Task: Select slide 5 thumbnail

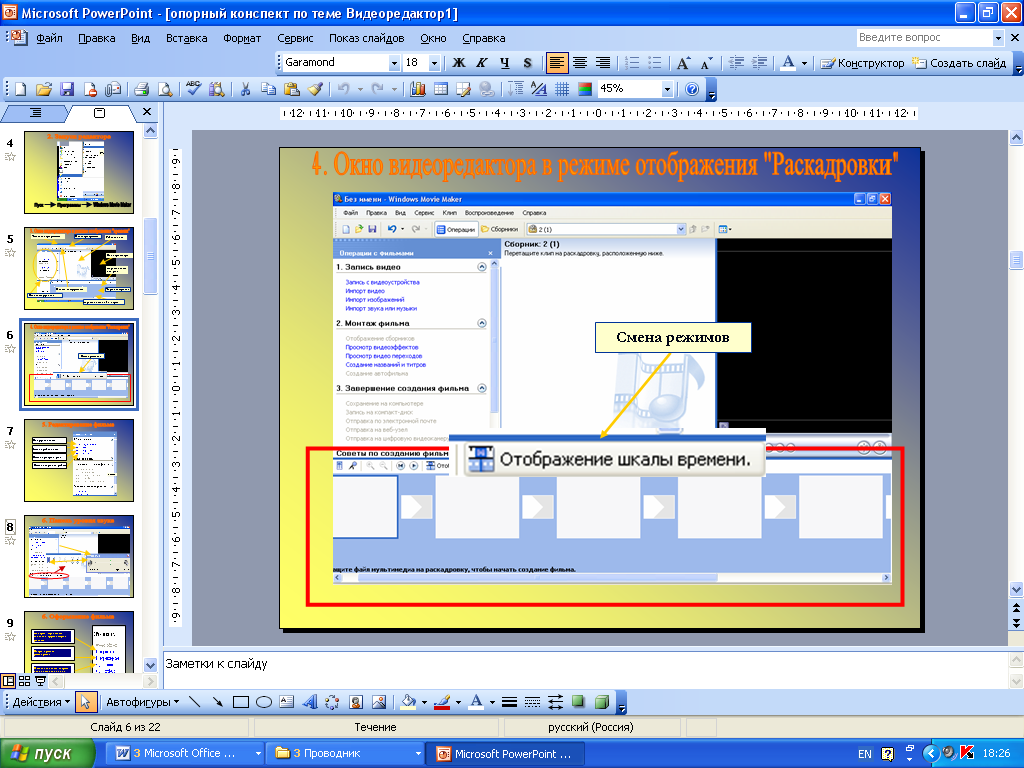Action: click(79, 268)
